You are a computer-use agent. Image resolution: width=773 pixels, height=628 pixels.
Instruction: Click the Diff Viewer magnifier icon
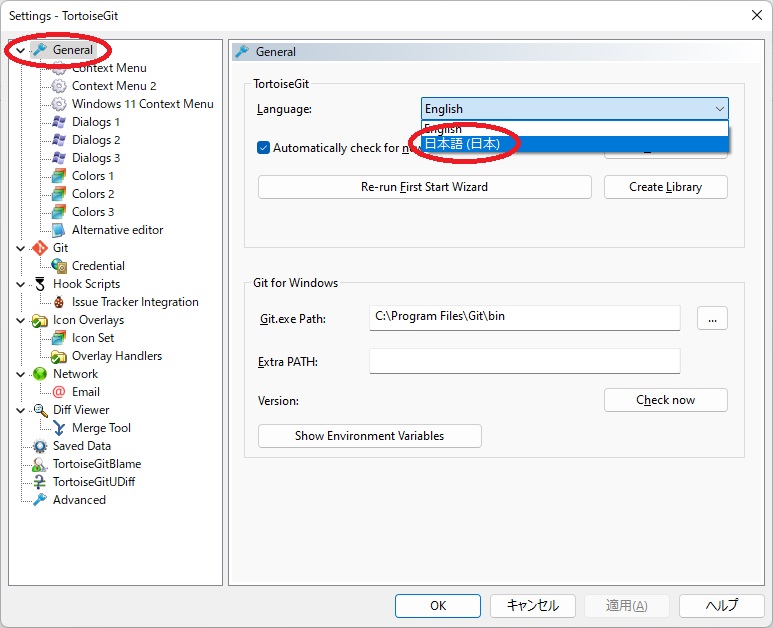coord(40,410)
